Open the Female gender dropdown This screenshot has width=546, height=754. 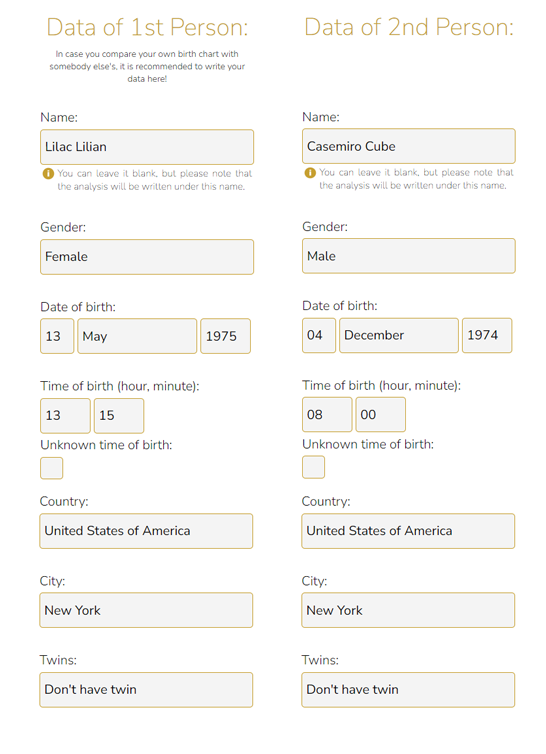point(147,257)
